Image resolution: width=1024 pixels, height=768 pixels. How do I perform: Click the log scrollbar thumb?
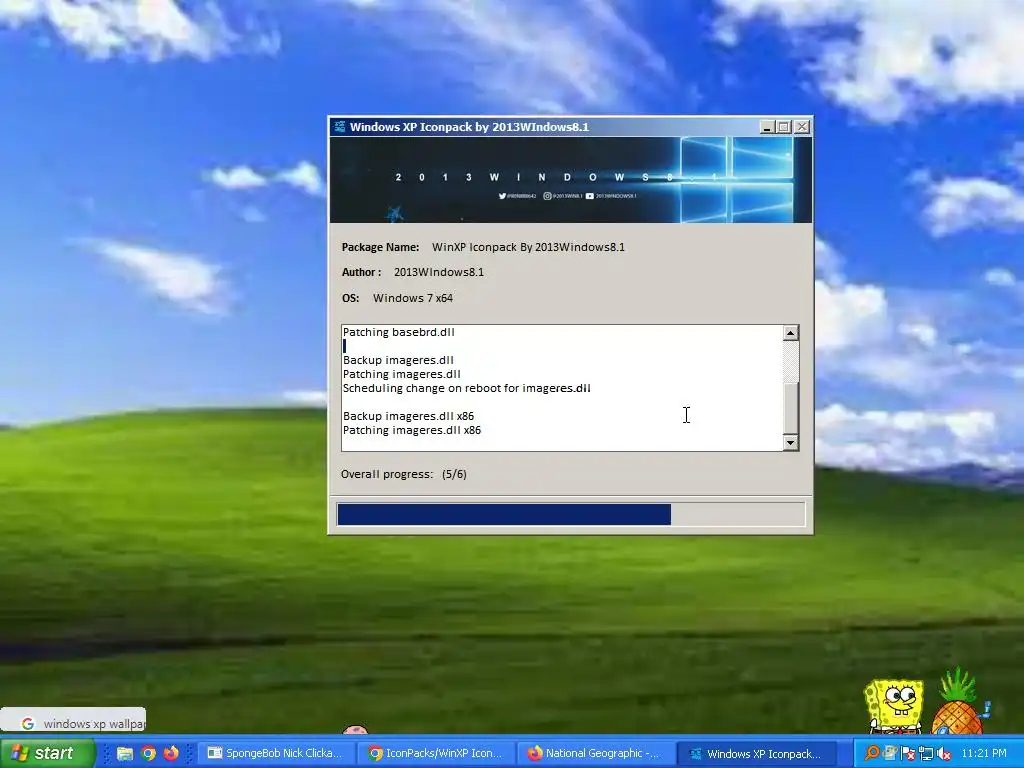pyautogui.click(x=790, y=409)
